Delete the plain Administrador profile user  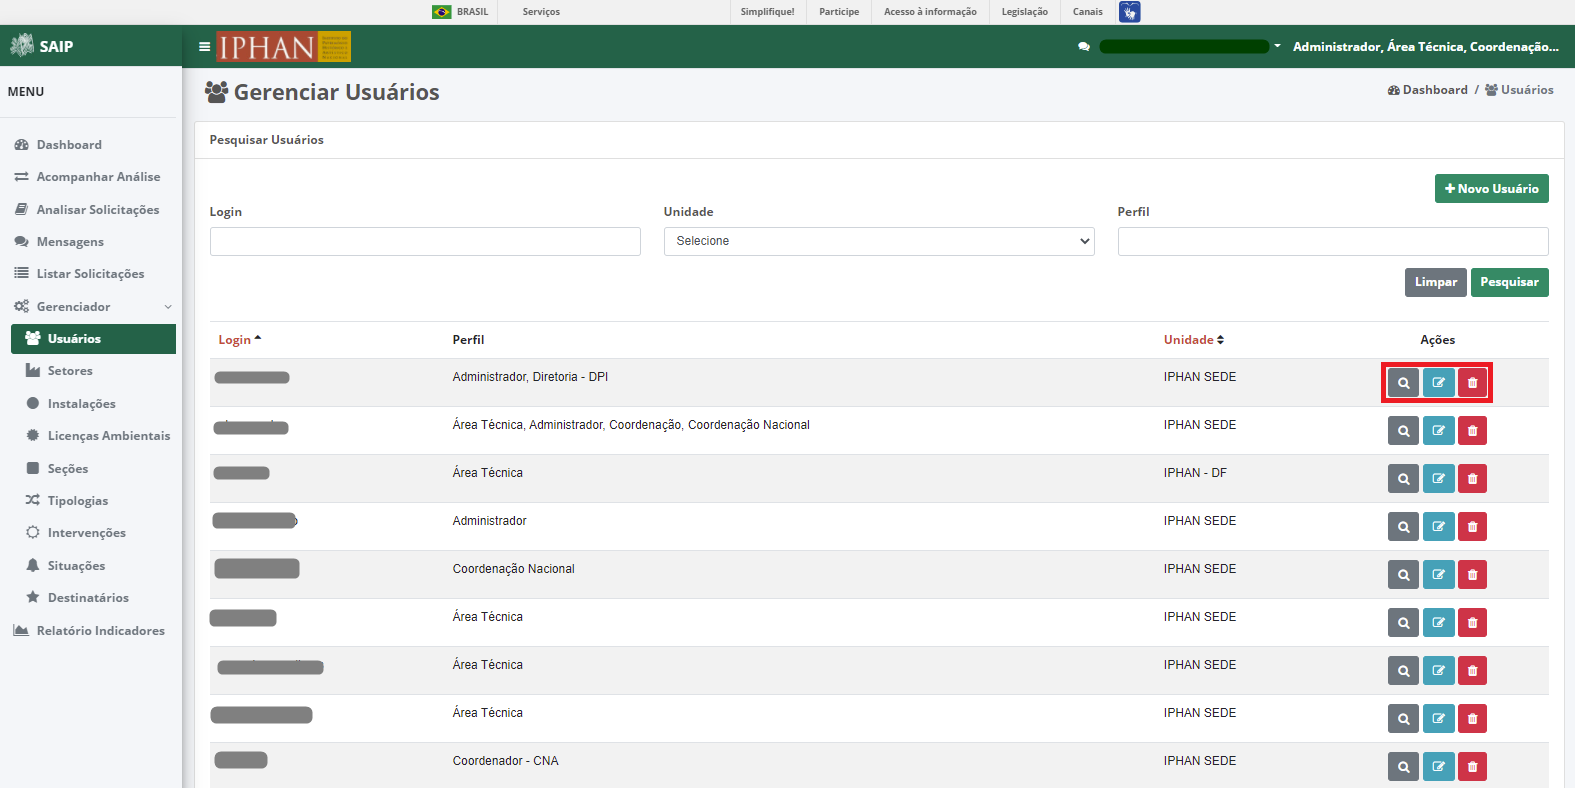[x=1472, y=527]
